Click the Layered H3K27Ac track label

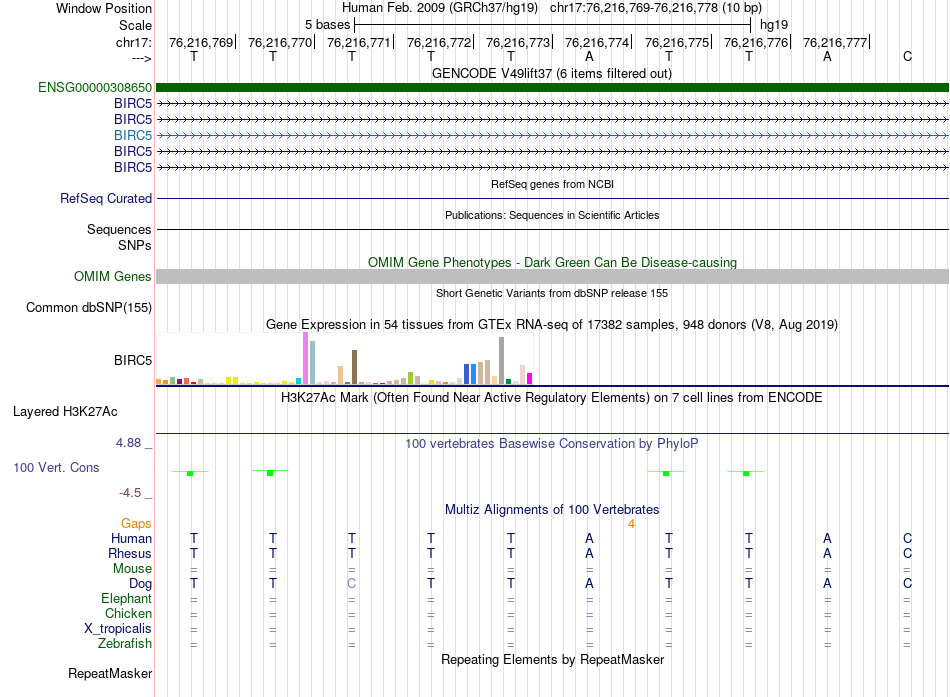65,412
